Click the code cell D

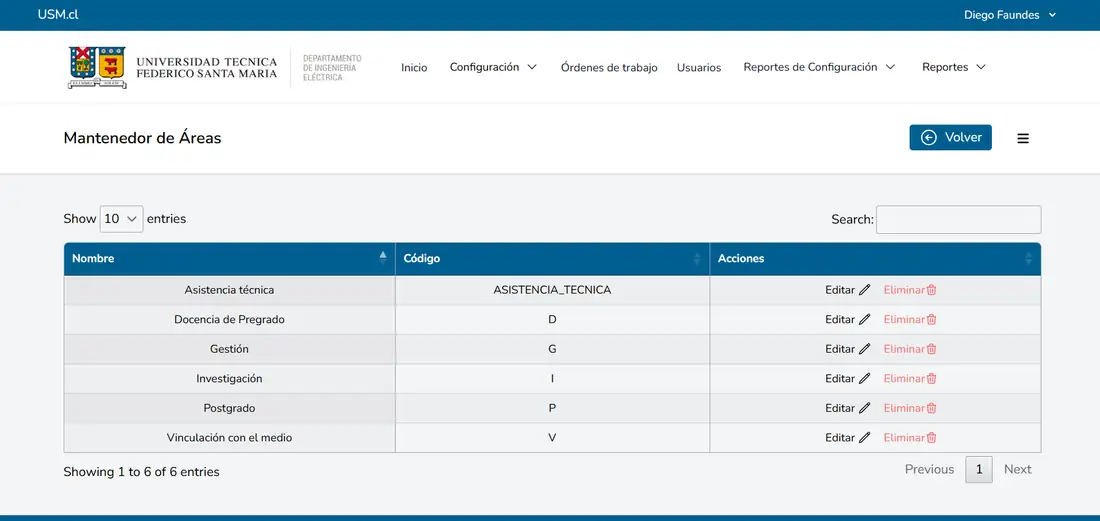(552, 319)
